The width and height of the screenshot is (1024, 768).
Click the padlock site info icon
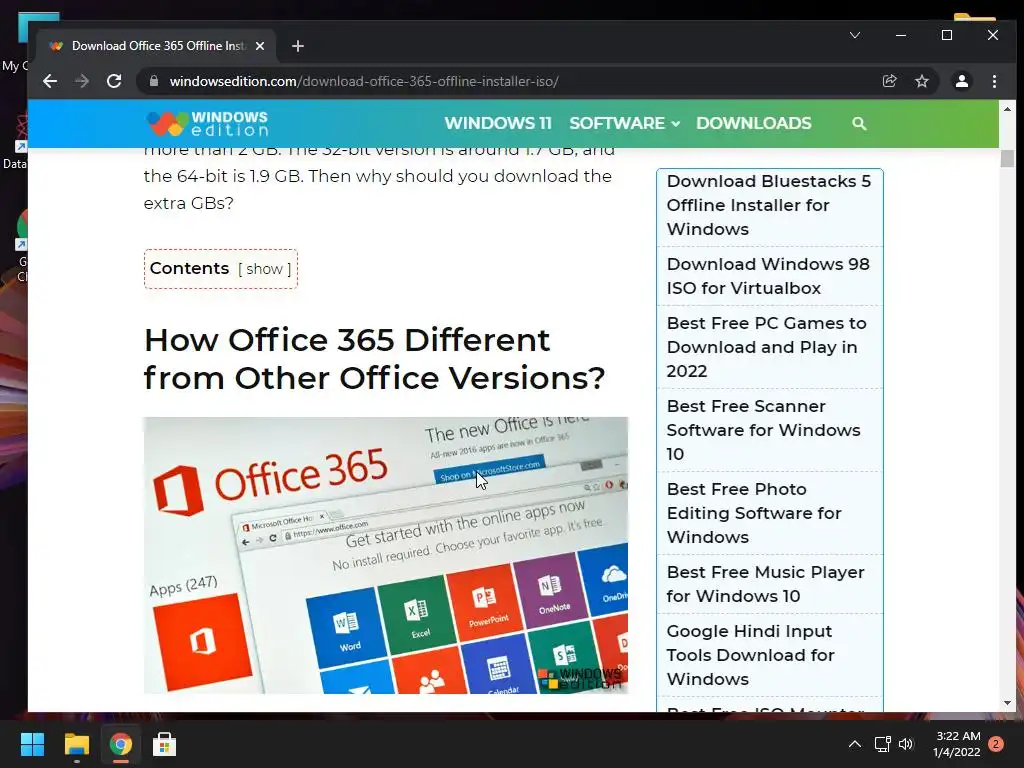point(154,81)
